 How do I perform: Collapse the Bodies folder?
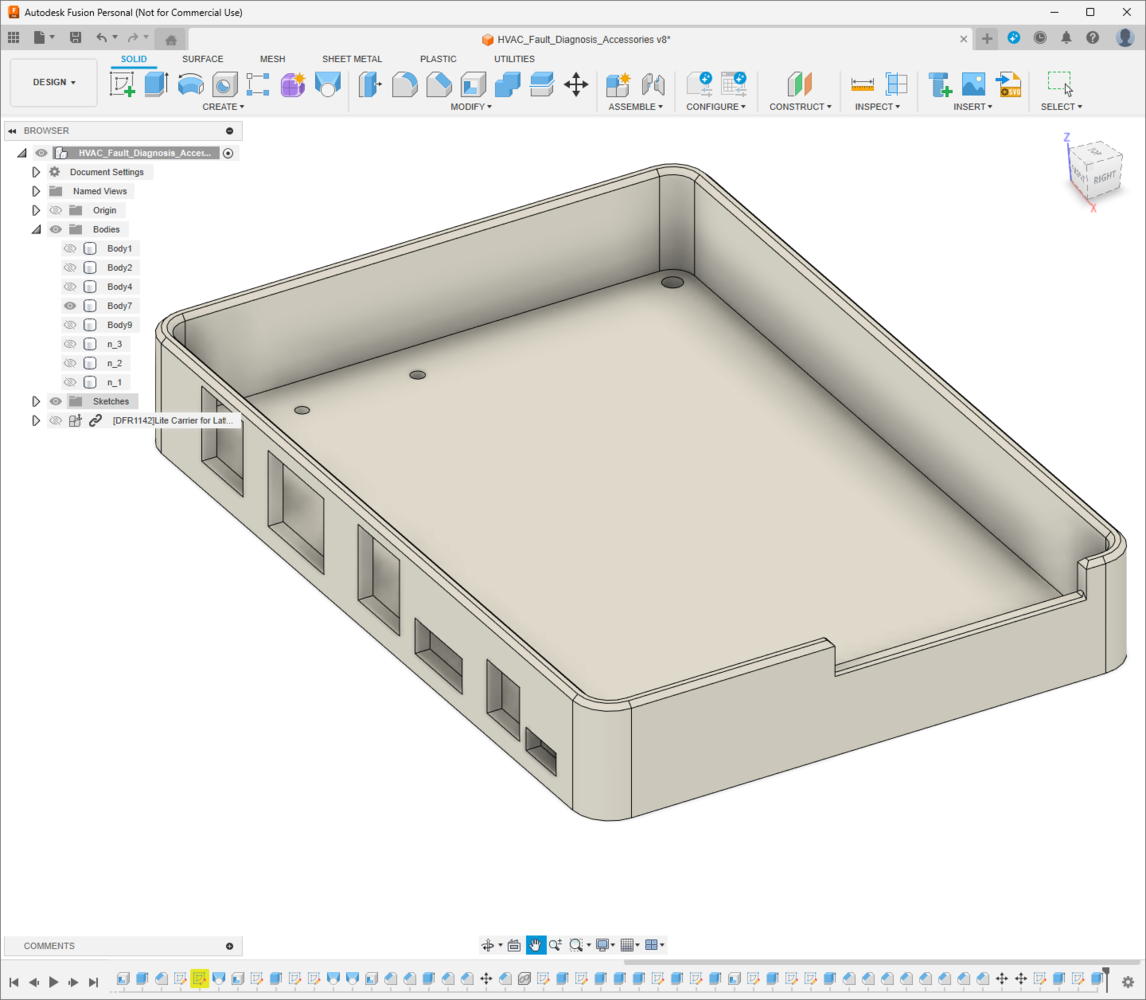pyautogui.click(x=36, y=230)
